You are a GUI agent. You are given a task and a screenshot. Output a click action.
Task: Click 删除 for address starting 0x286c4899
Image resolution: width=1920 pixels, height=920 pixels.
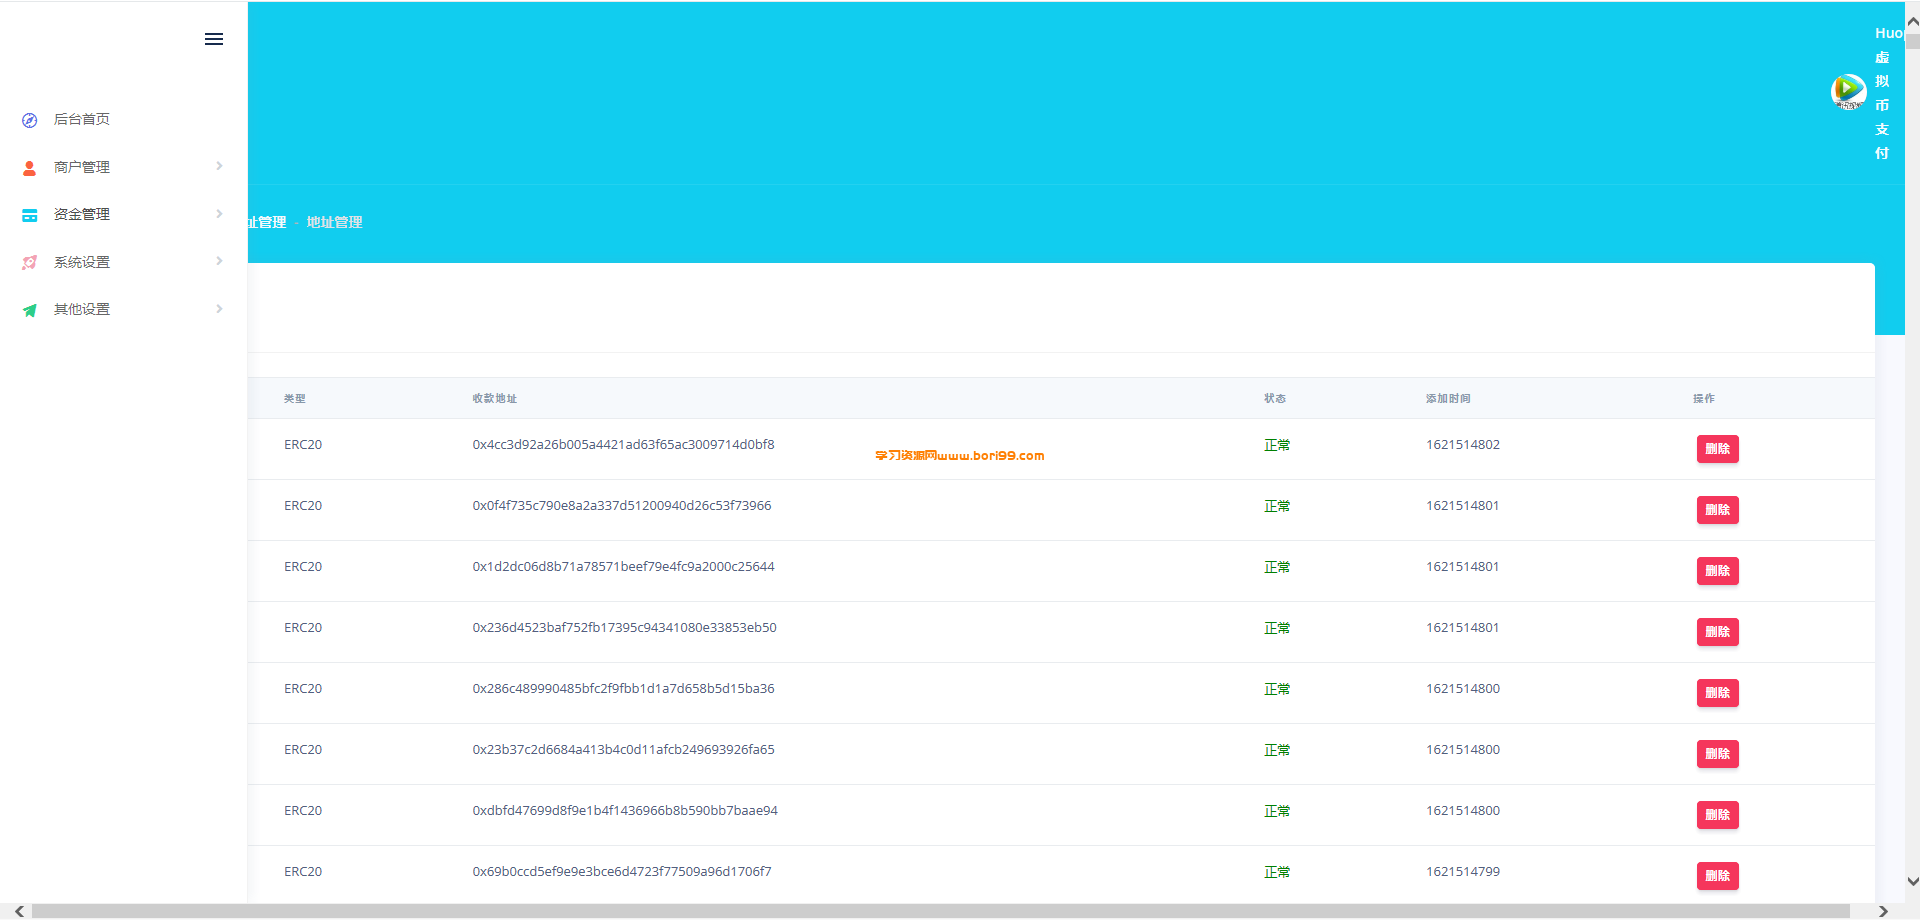click(x=1717, y=693)
